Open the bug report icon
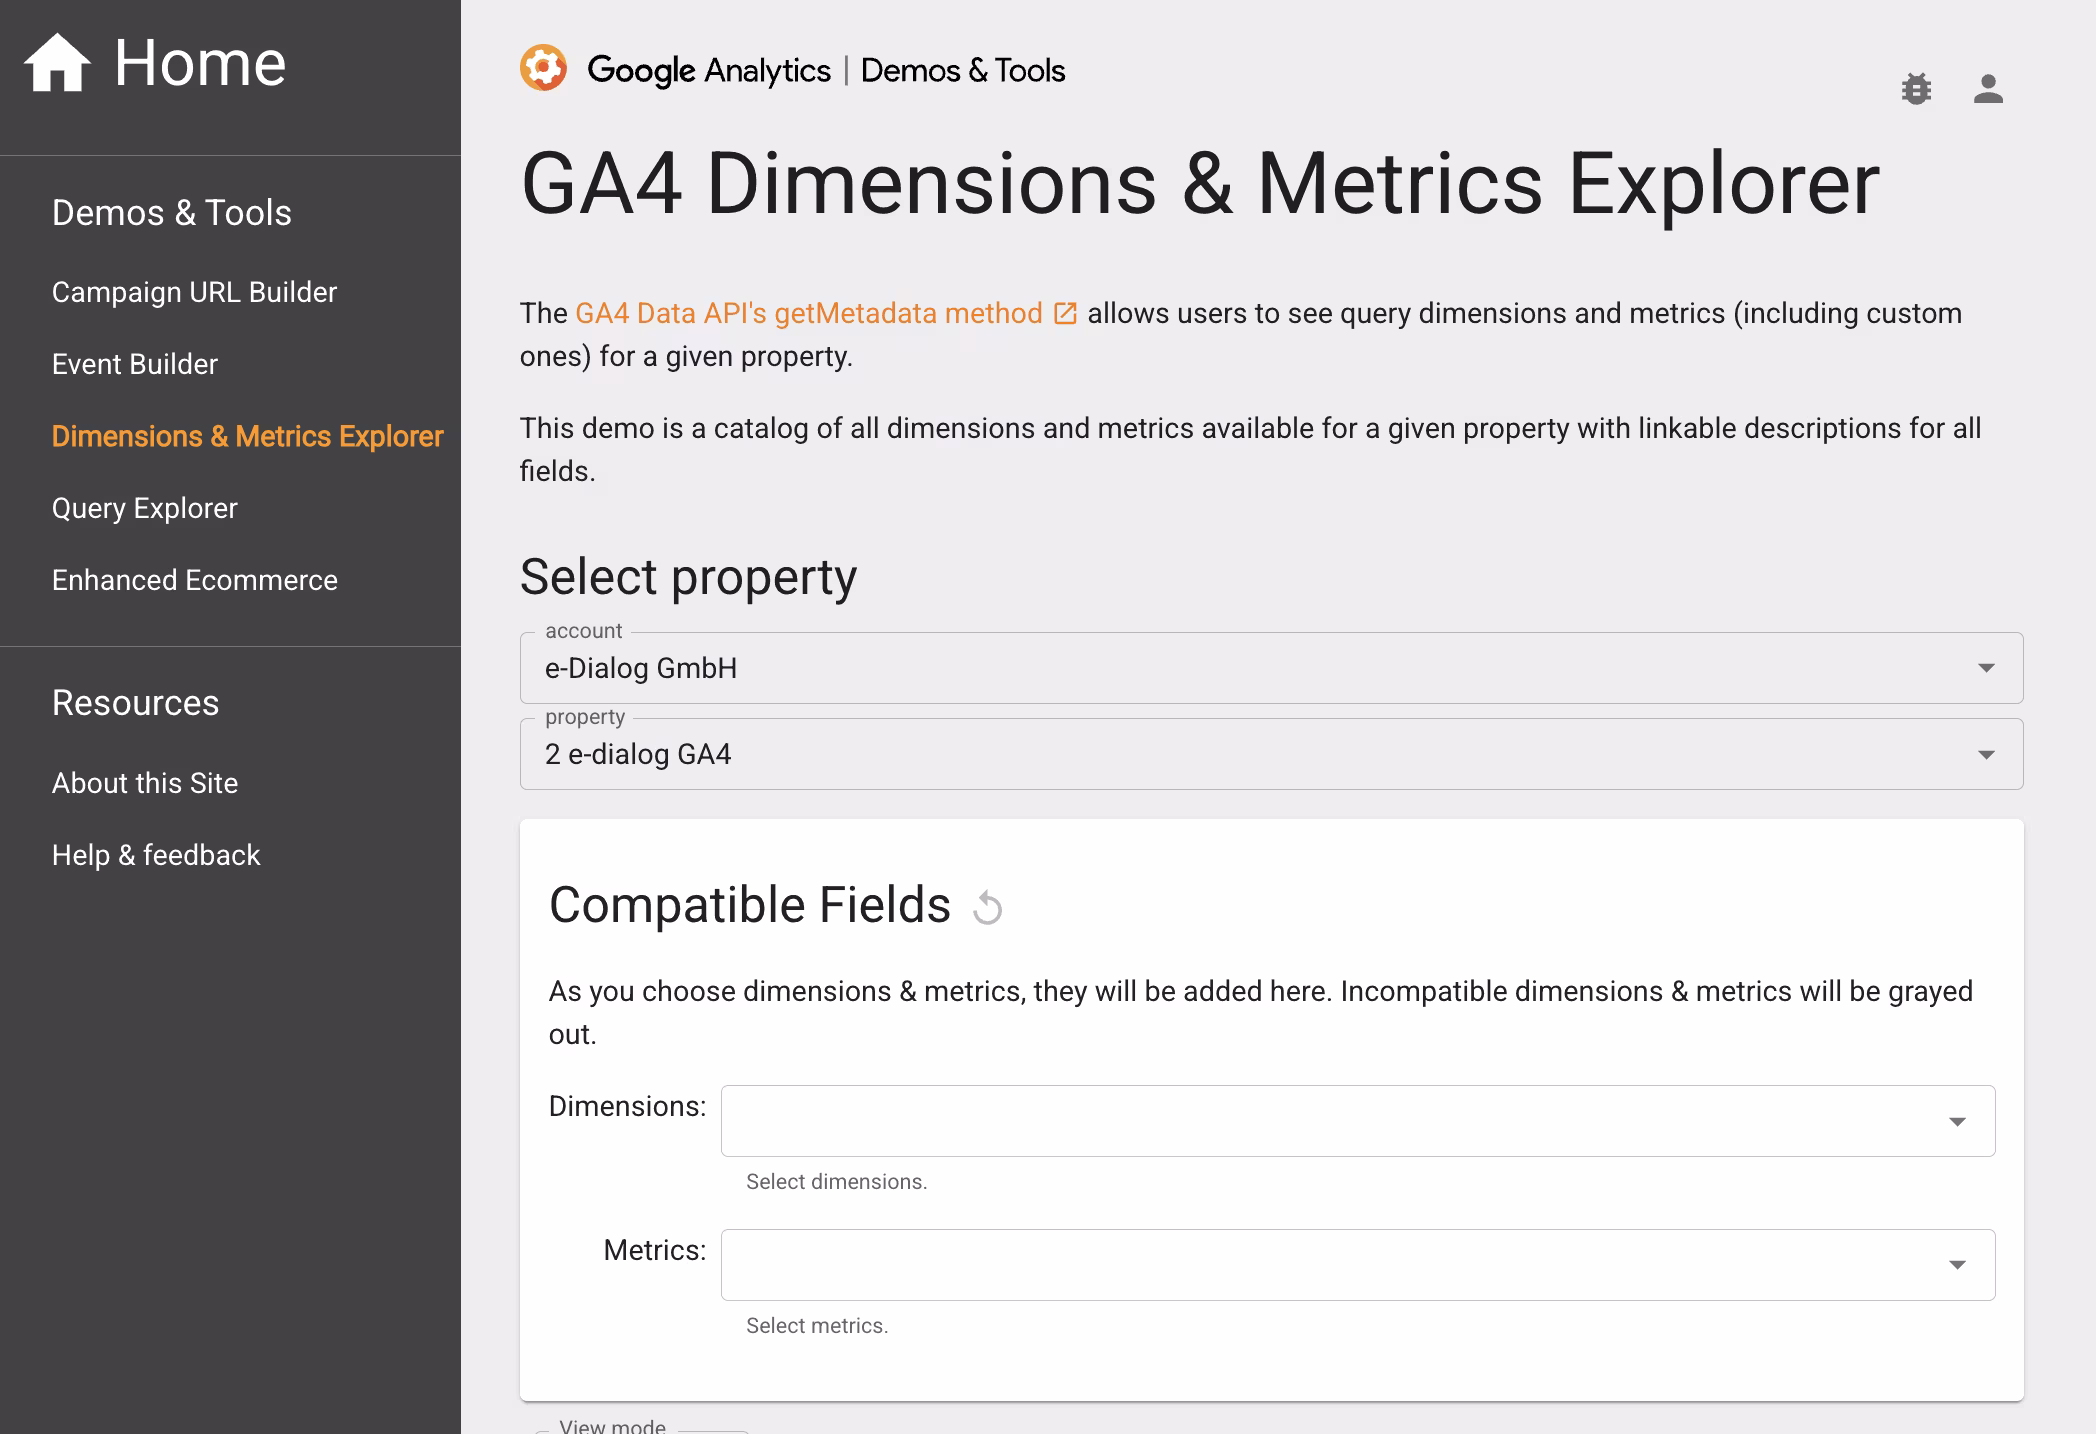This screenshot has width=2096, height=1434. point(1916,89)
